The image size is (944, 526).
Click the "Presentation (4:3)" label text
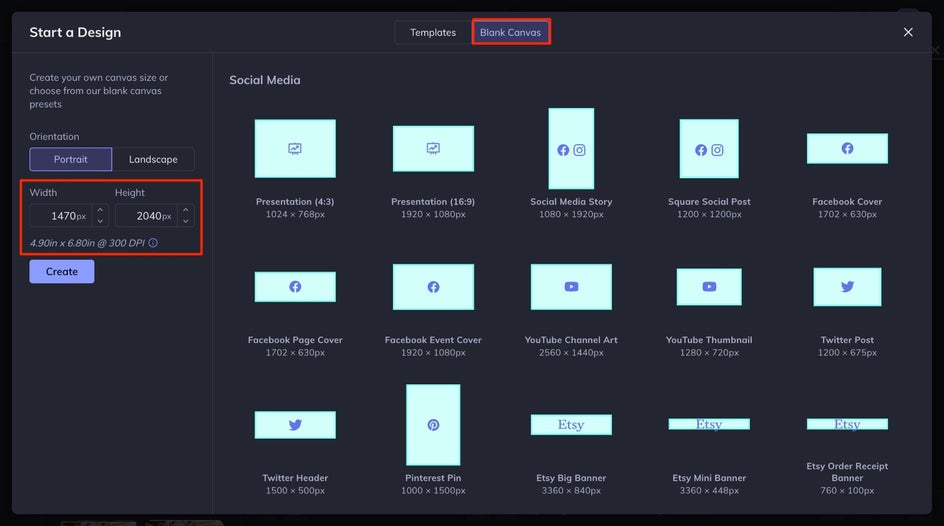point(295,202)
